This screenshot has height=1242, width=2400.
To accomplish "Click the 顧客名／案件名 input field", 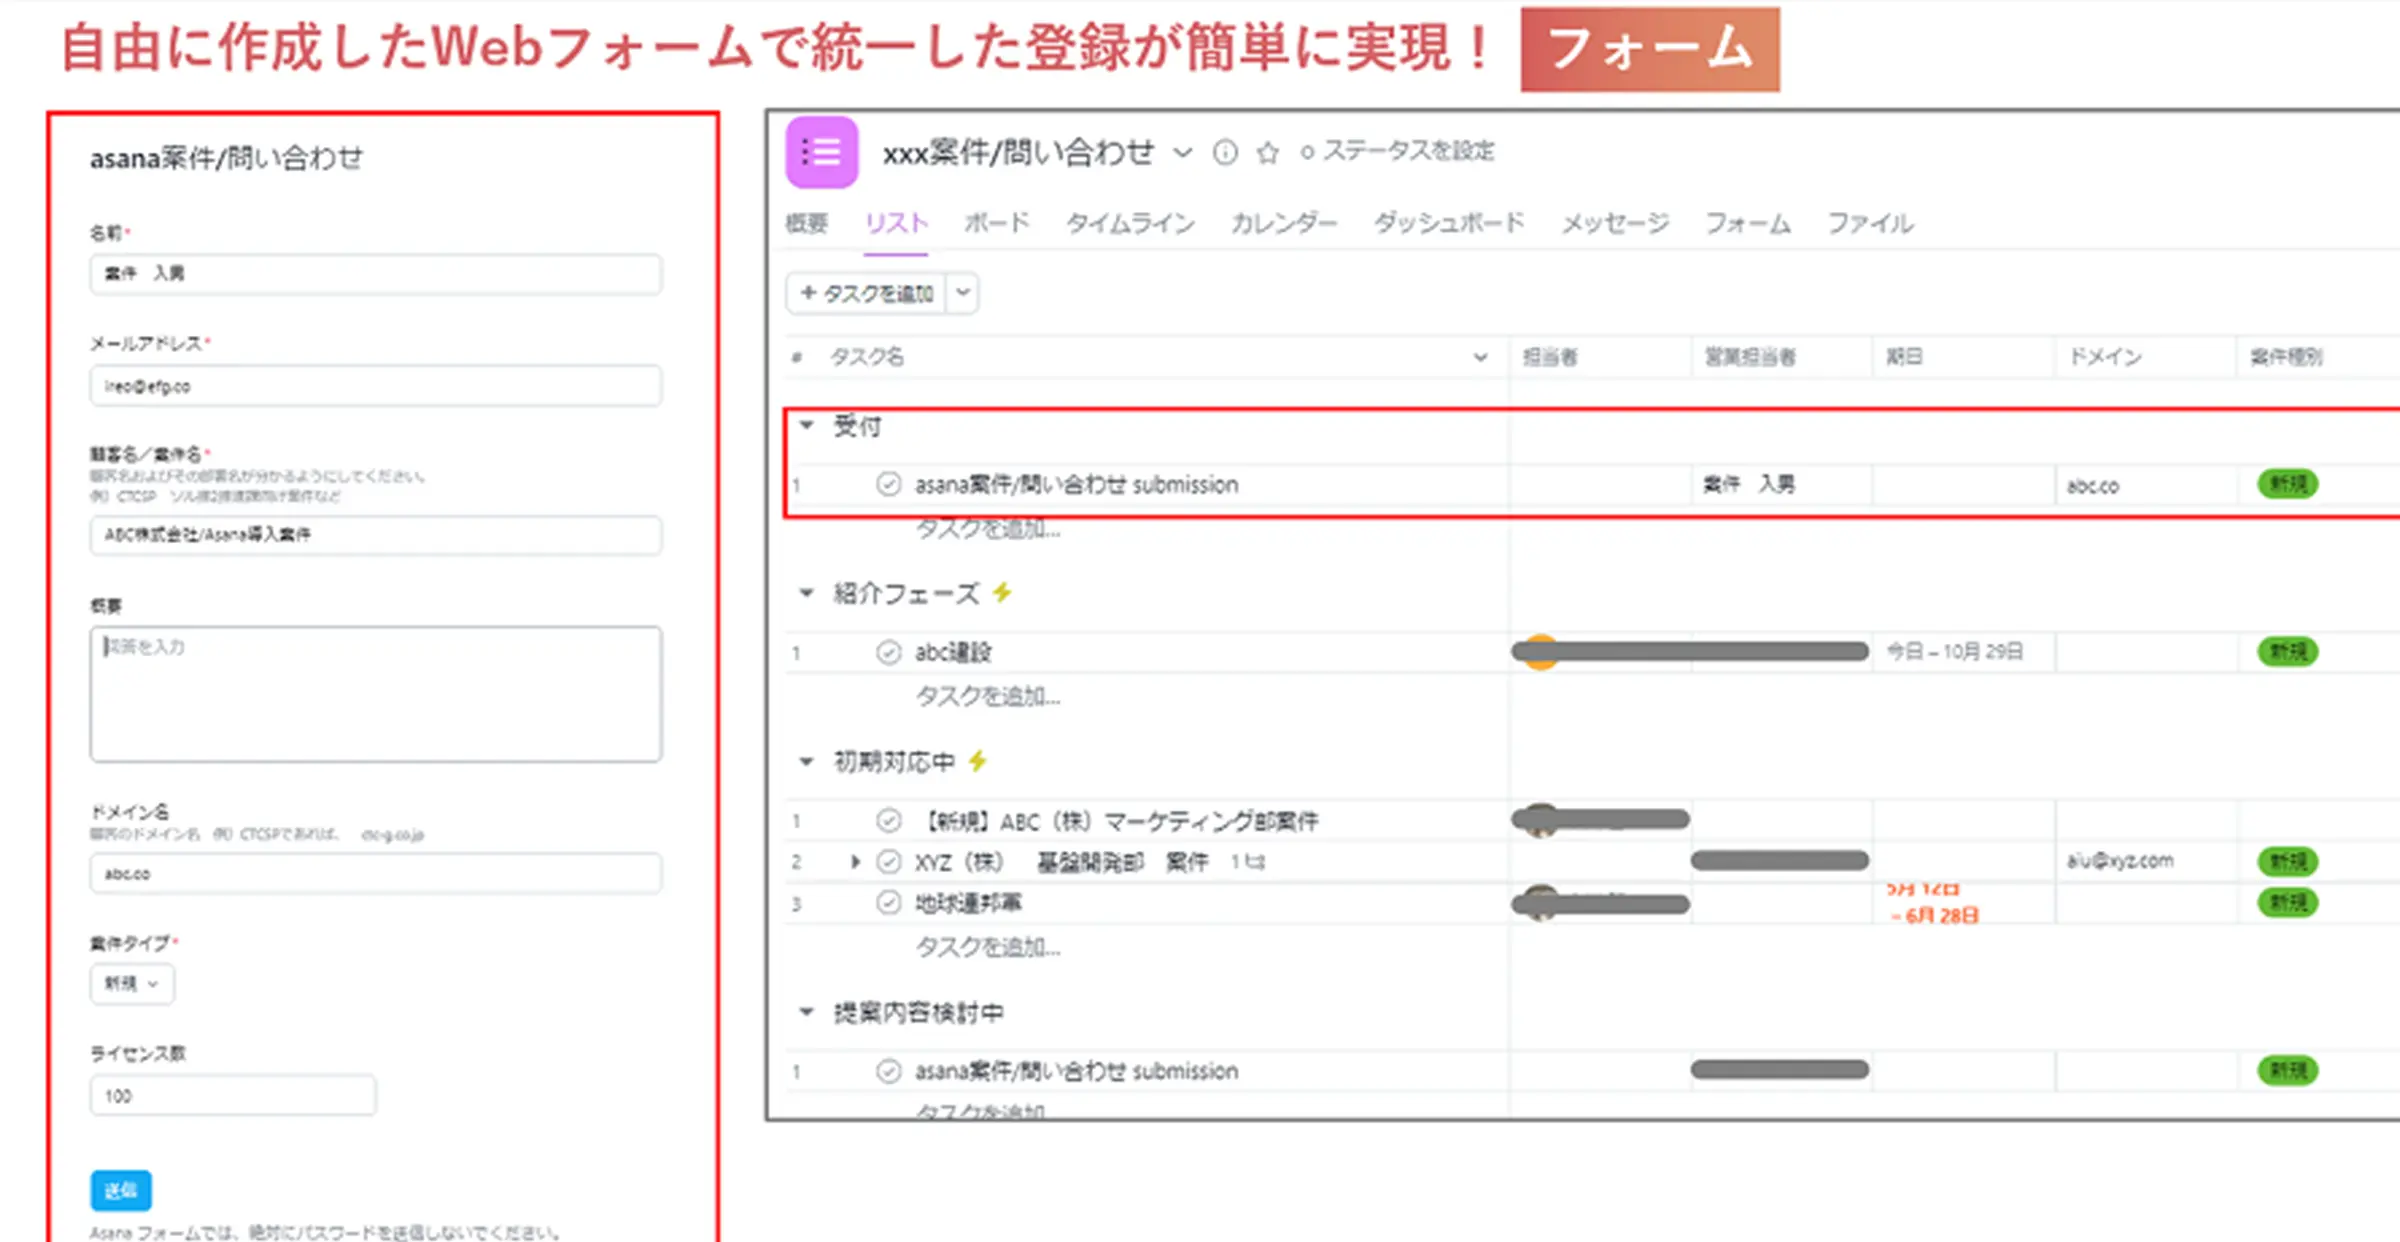I will 376,535.
